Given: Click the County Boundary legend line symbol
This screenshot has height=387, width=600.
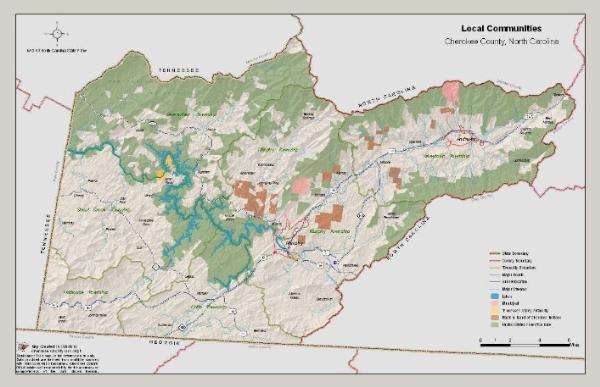Looking at the screenshot, I should (x=495, y=261).
